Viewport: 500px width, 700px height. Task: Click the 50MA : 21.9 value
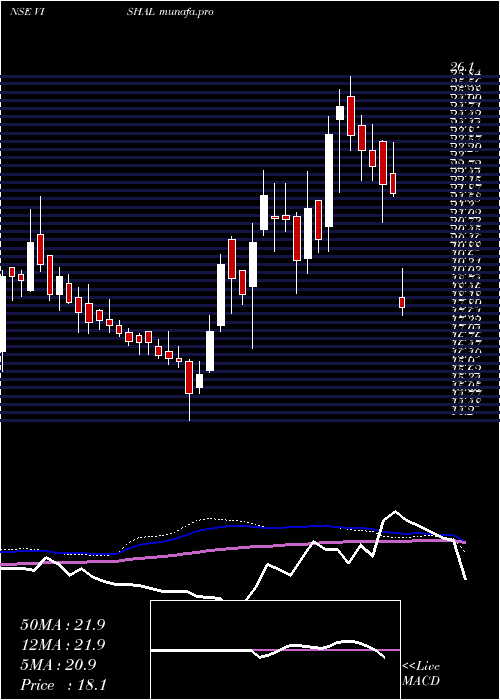pyautogui.click(x=62, y=625)
